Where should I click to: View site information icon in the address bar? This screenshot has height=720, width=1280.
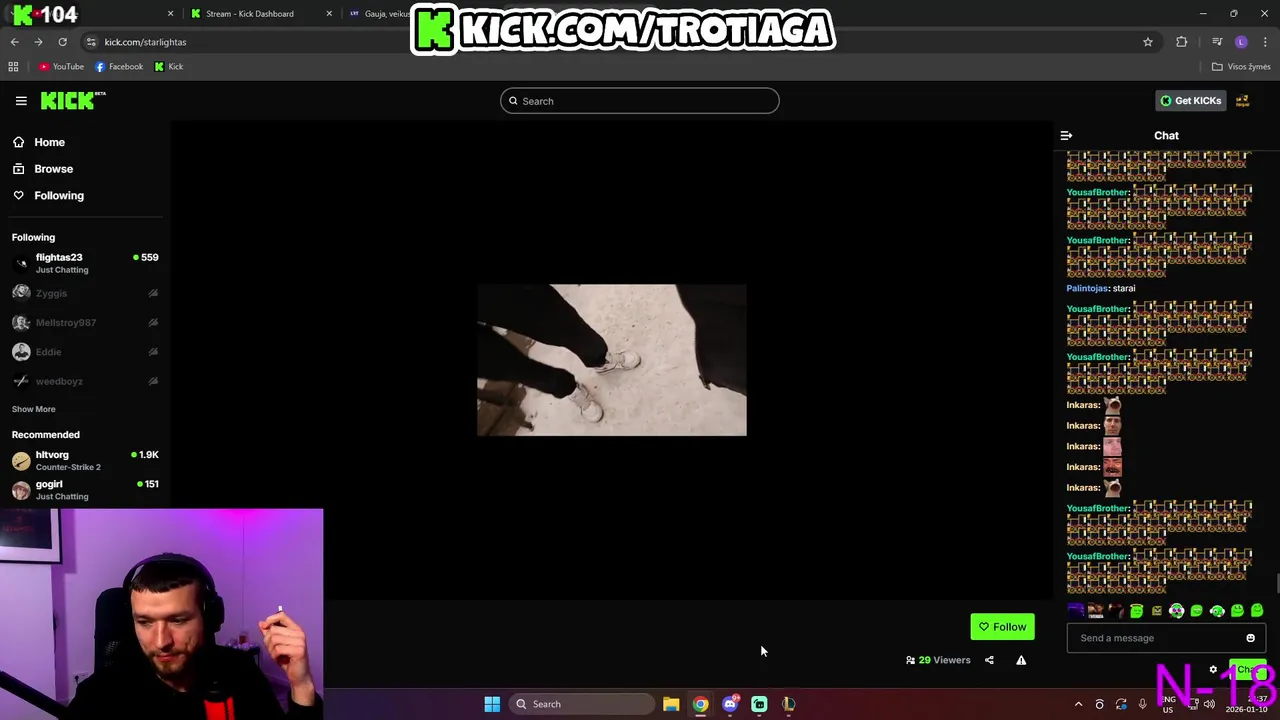click(91, 42)
